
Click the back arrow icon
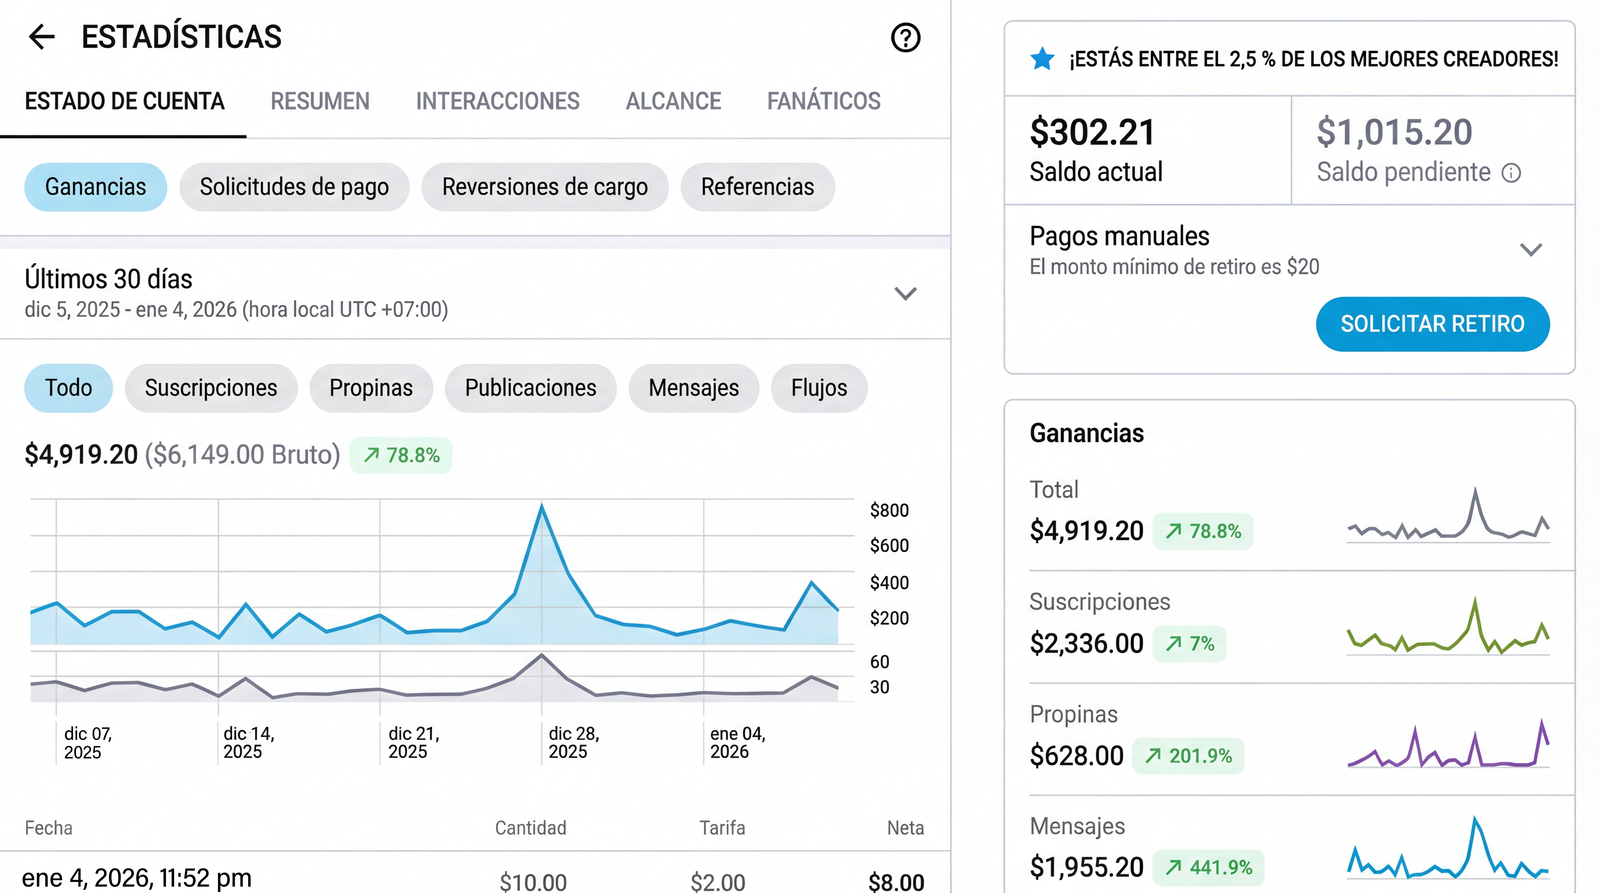tap(42, 38)
